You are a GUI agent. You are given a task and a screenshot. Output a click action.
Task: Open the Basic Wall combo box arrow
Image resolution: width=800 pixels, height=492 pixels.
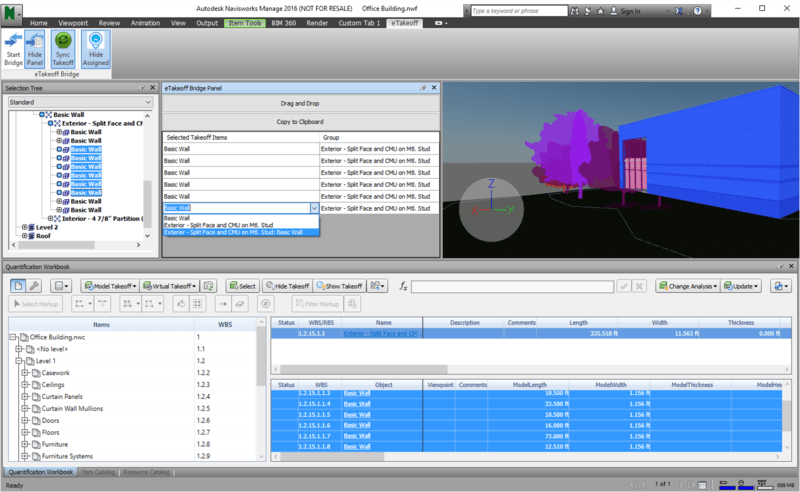[314, 208]
